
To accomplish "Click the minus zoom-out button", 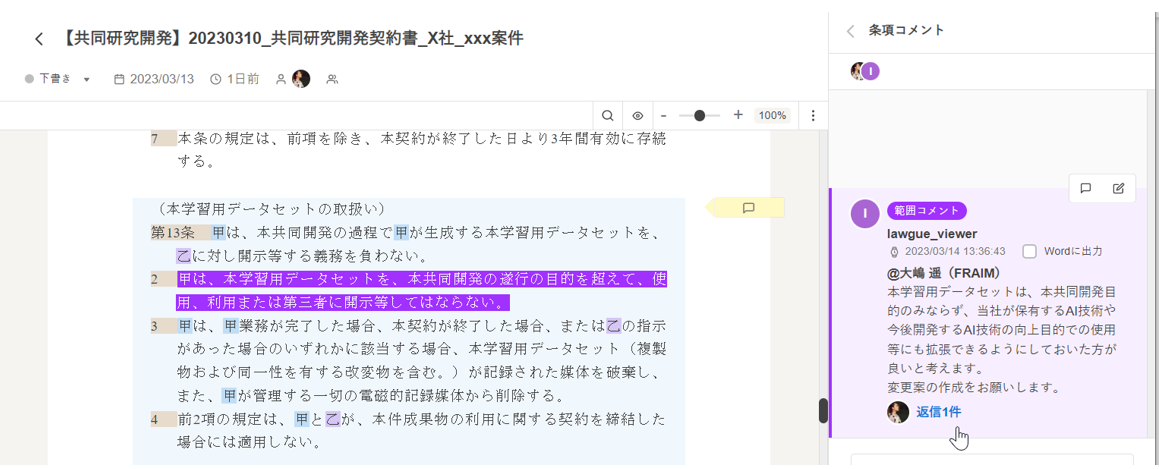I will click(x=663, y=116).
